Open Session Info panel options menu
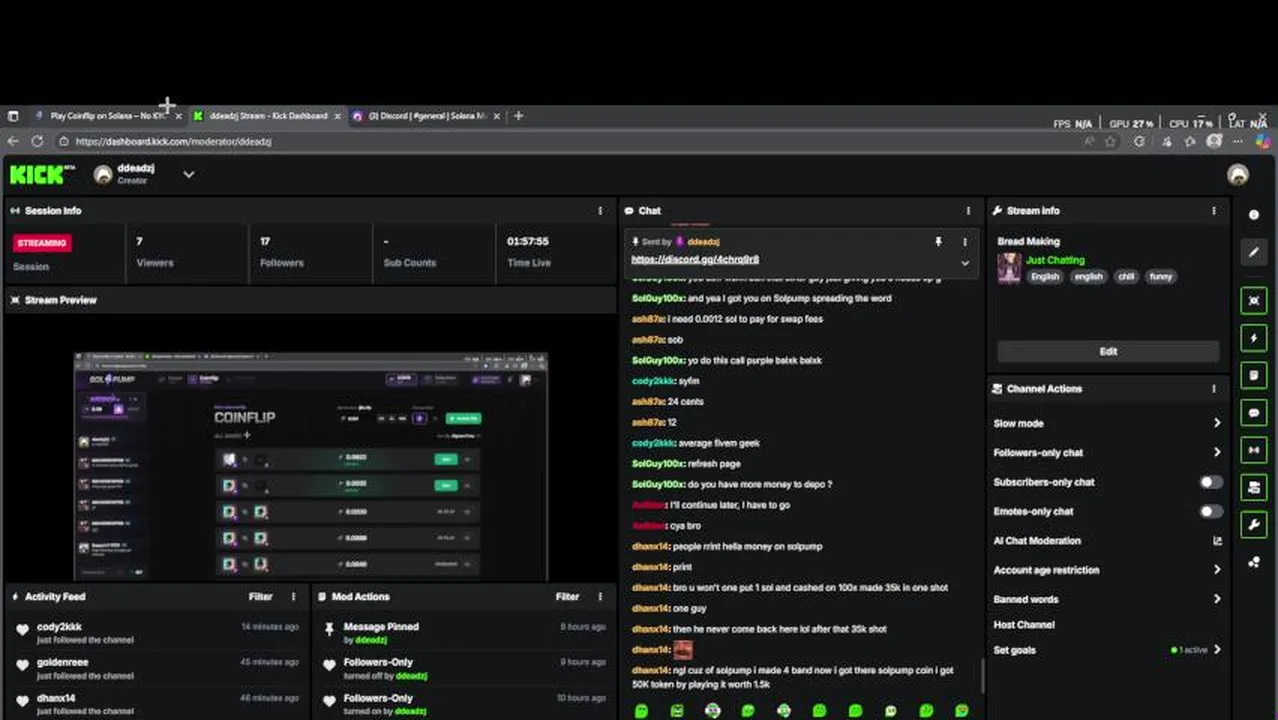 pos(600,211)
